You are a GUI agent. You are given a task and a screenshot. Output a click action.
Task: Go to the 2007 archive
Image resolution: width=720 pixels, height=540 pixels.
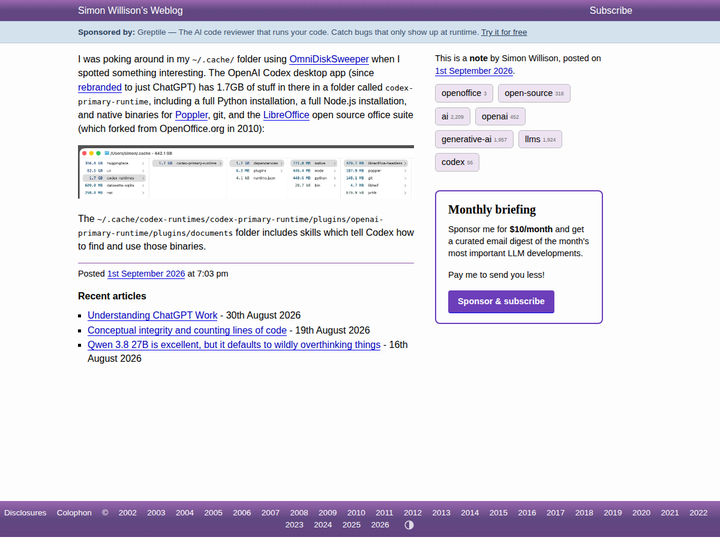(270, 513)
